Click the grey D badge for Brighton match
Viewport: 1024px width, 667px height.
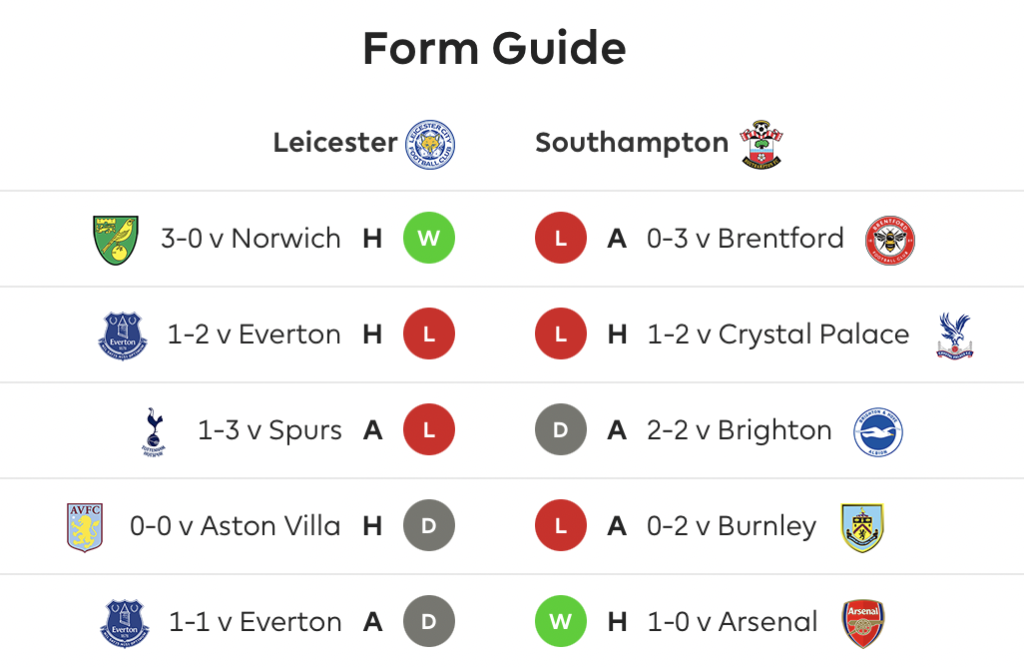[560, 430]
